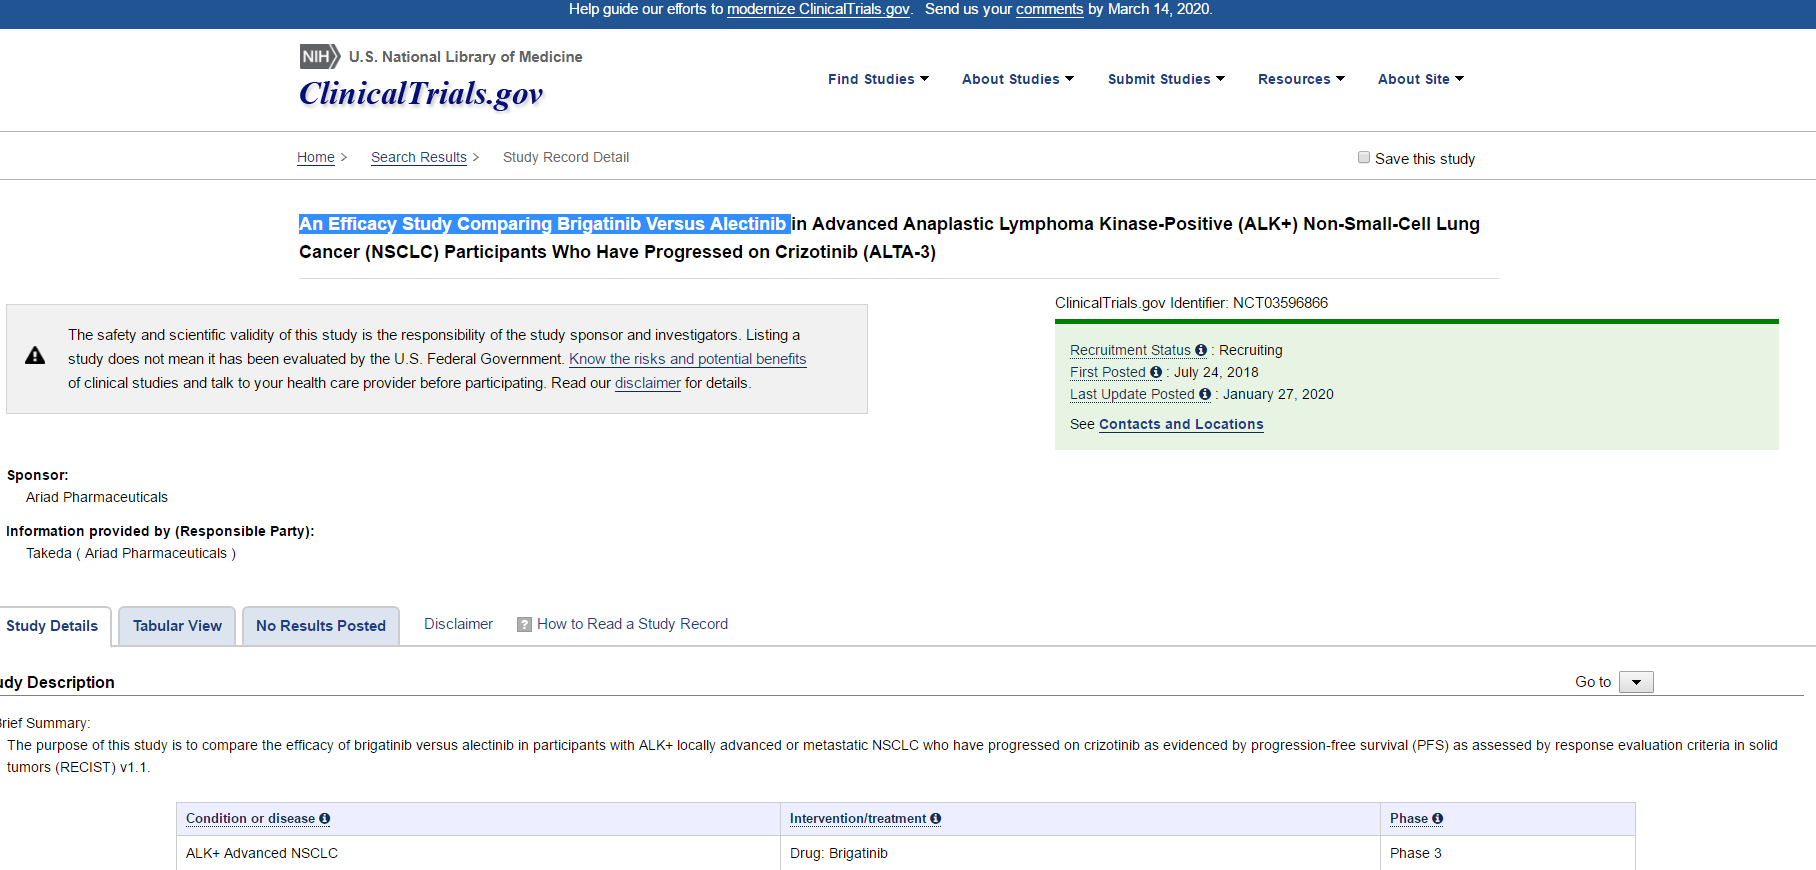Click the Condition or disease info icon
The height and width of the screenshot is (870, 1816).
point(324,818)
